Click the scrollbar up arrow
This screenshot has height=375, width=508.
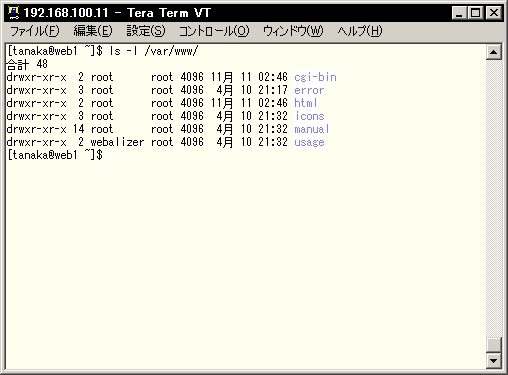494,52
